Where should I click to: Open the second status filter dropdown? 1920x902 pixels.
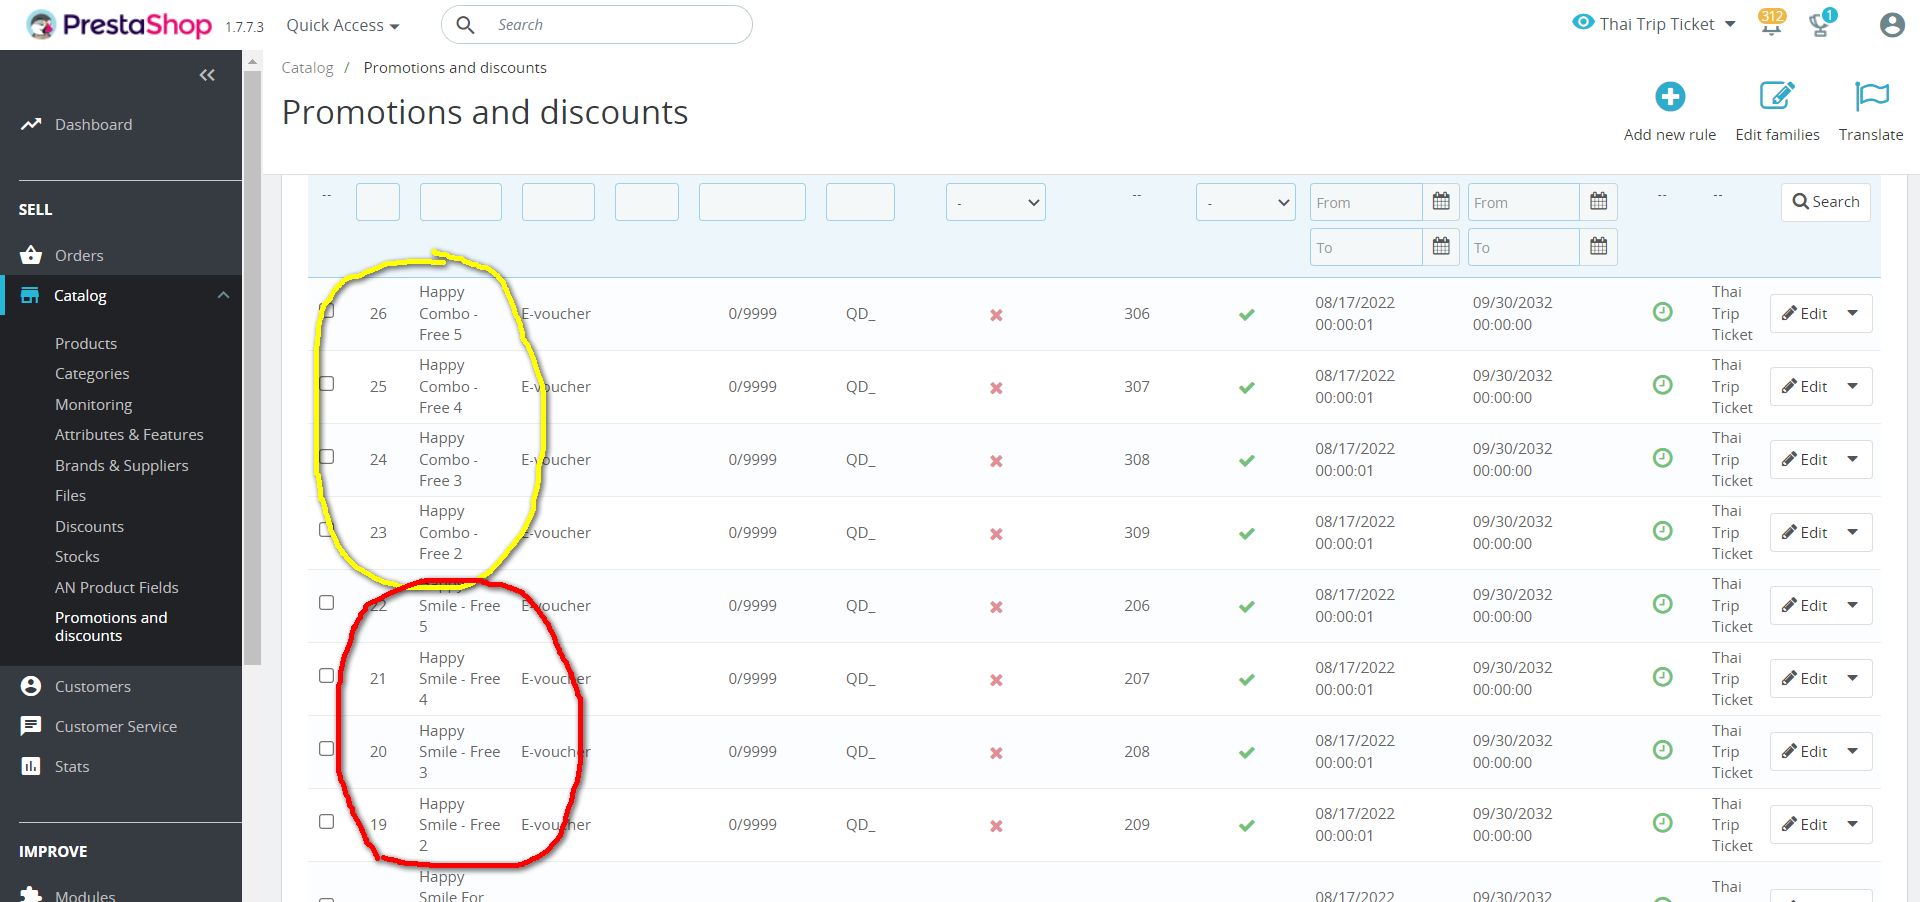pyautogui.click(x=1246, y=202)
